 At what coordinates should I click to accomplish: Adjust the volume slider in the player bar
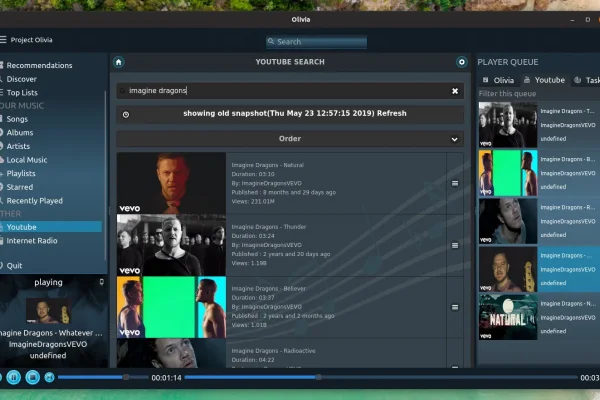click(x=103, y=377)
